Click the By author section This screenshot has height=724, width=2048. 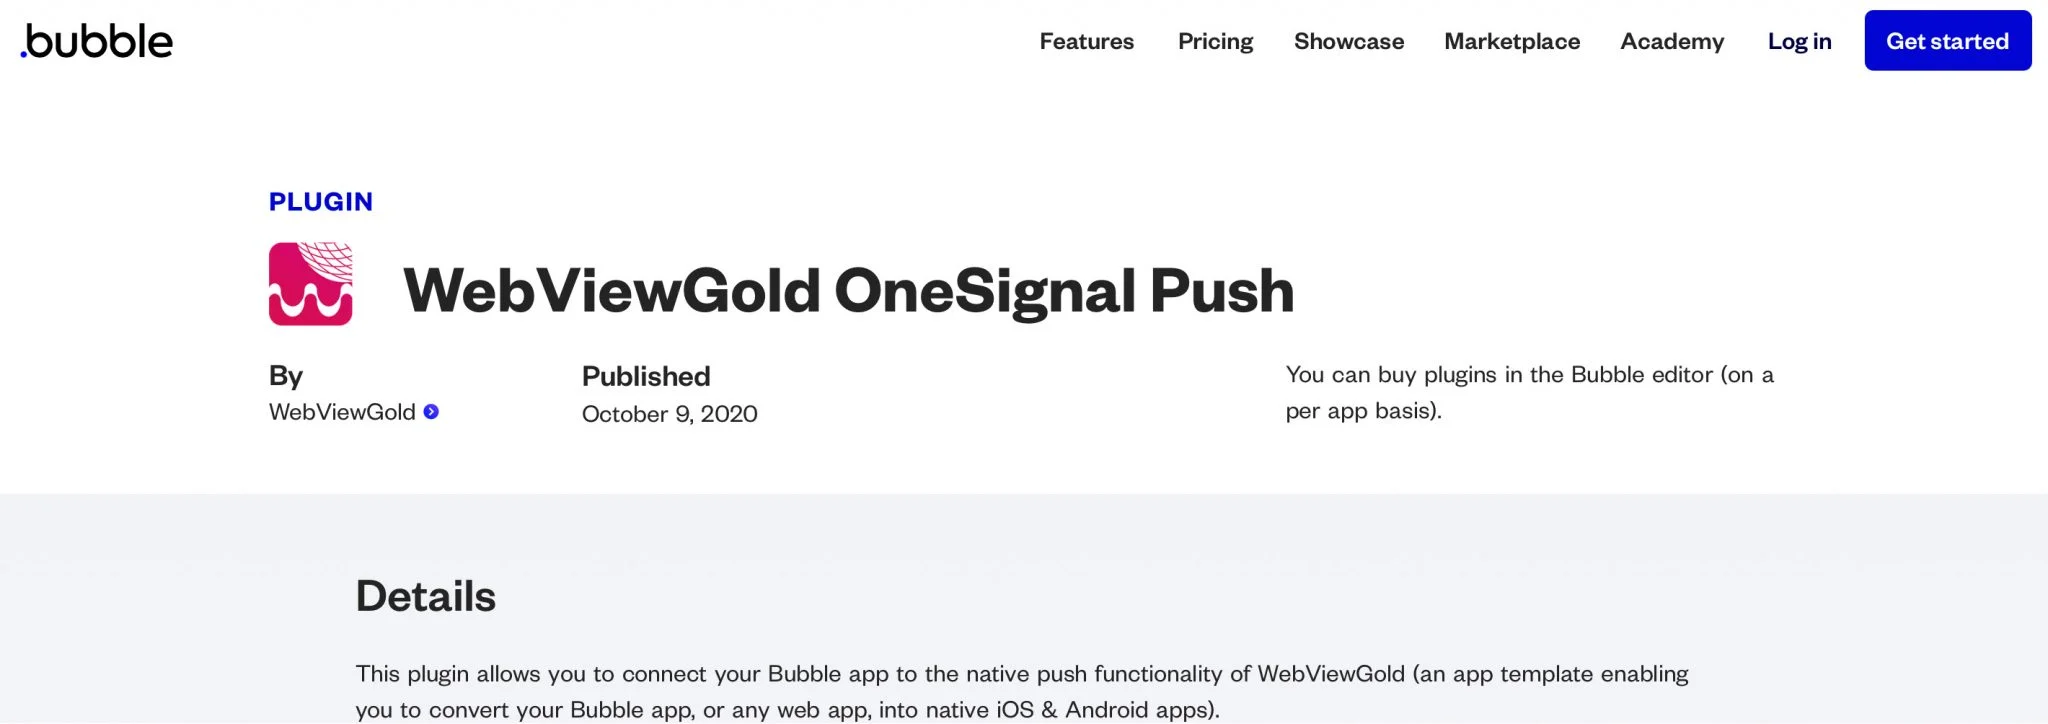tap(287, 375)
